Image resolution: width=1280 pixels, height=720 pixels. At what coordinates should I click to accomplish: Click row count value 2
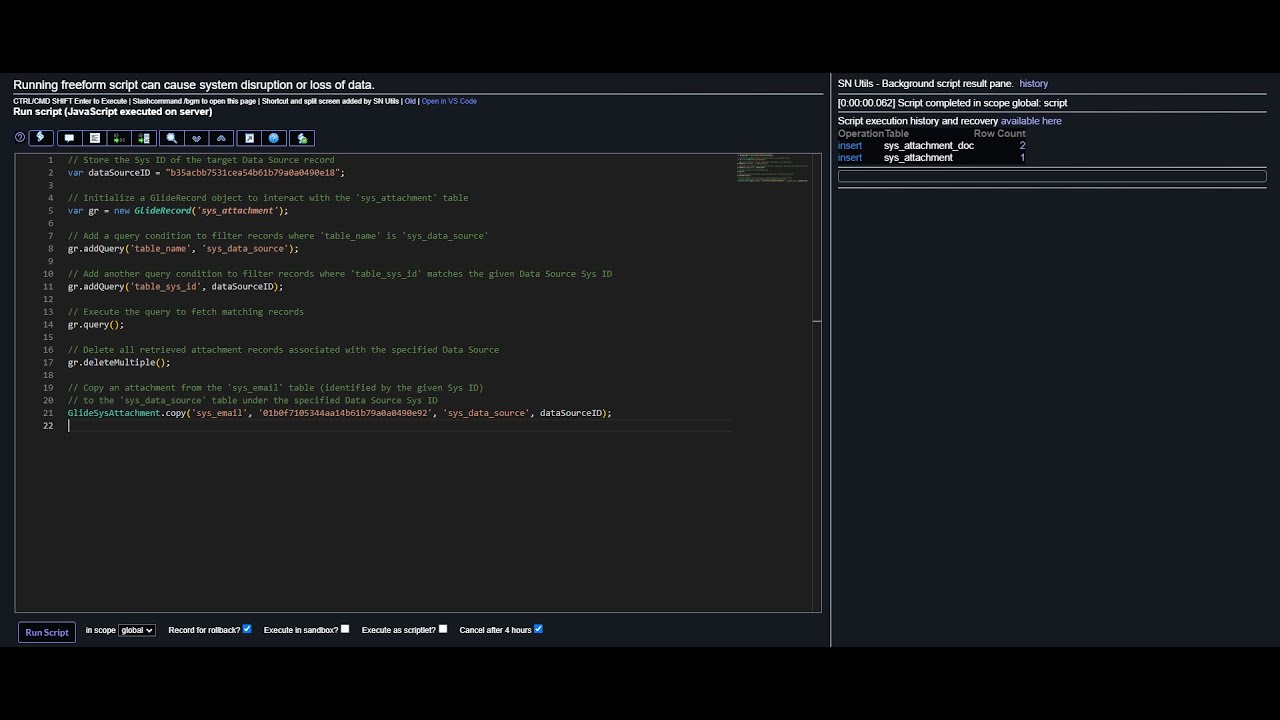coord(1022,146)
